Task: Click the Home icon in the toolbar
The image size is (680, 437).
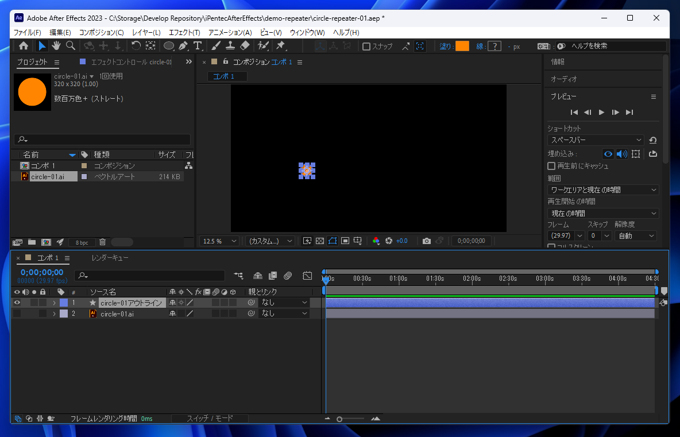Action: [24, 46]
